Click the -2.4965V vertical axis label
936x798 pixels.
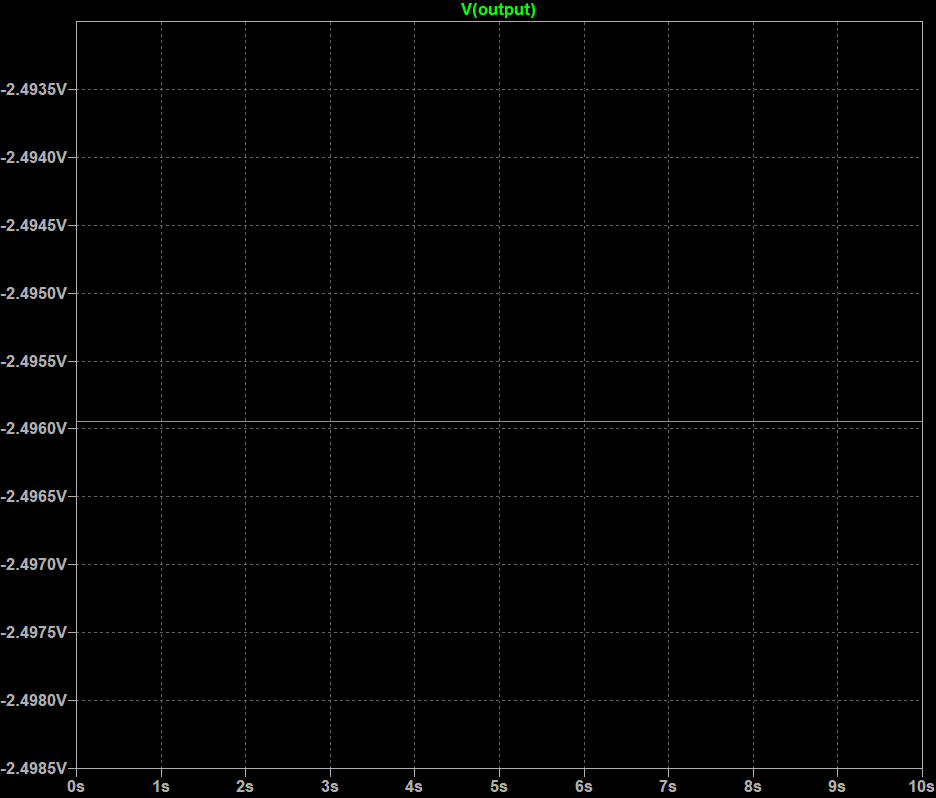click(34, 496)
